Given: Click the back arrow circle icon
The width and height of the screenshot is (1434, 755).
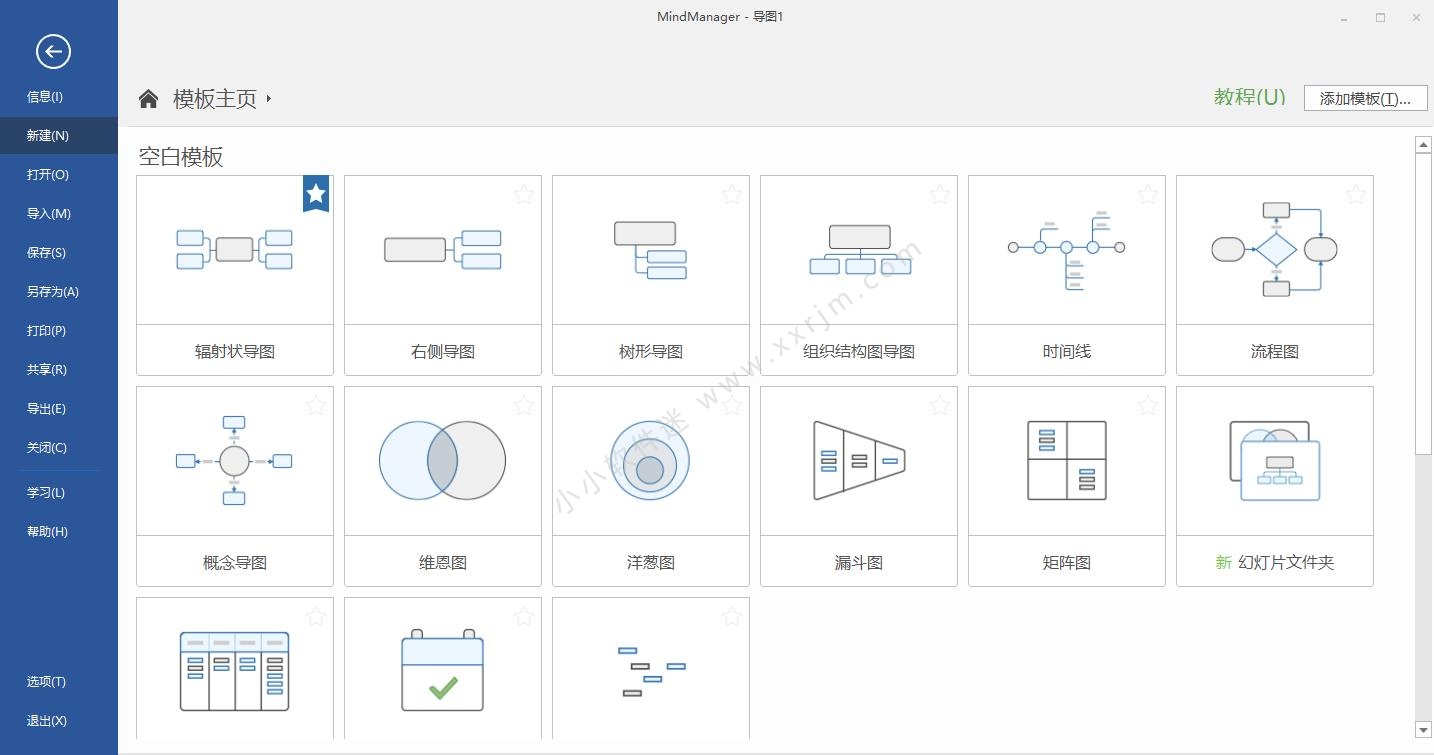Looking at the screenshot, I should tap(53, 51).
